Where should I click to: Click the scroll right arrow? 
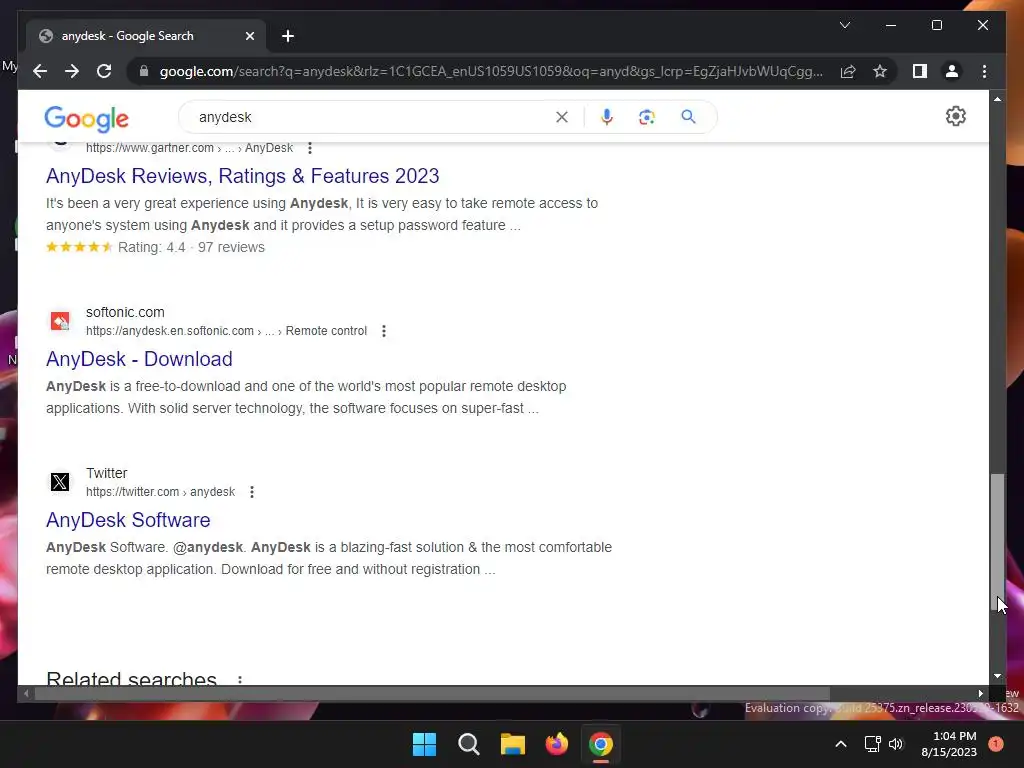point(980,694)
